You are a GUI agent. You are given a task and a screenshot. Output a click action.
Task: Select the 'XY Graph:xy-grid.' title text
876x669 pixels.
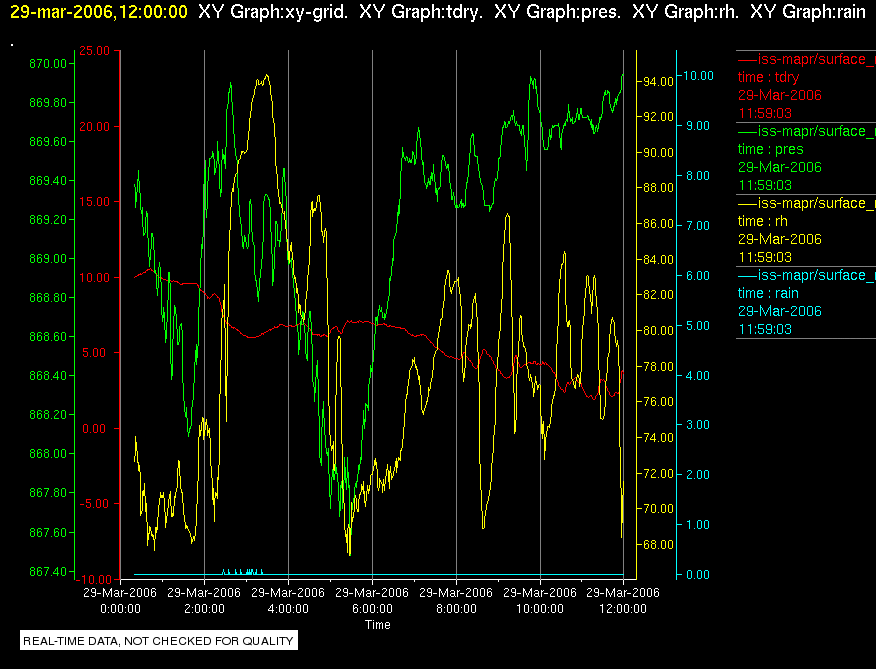[x=273, y=12]
